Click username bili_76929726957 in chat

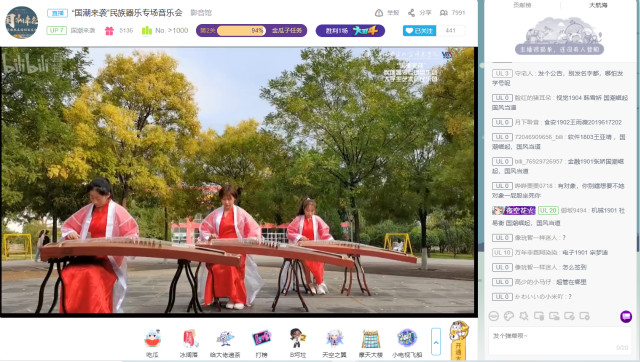(539, 162)
